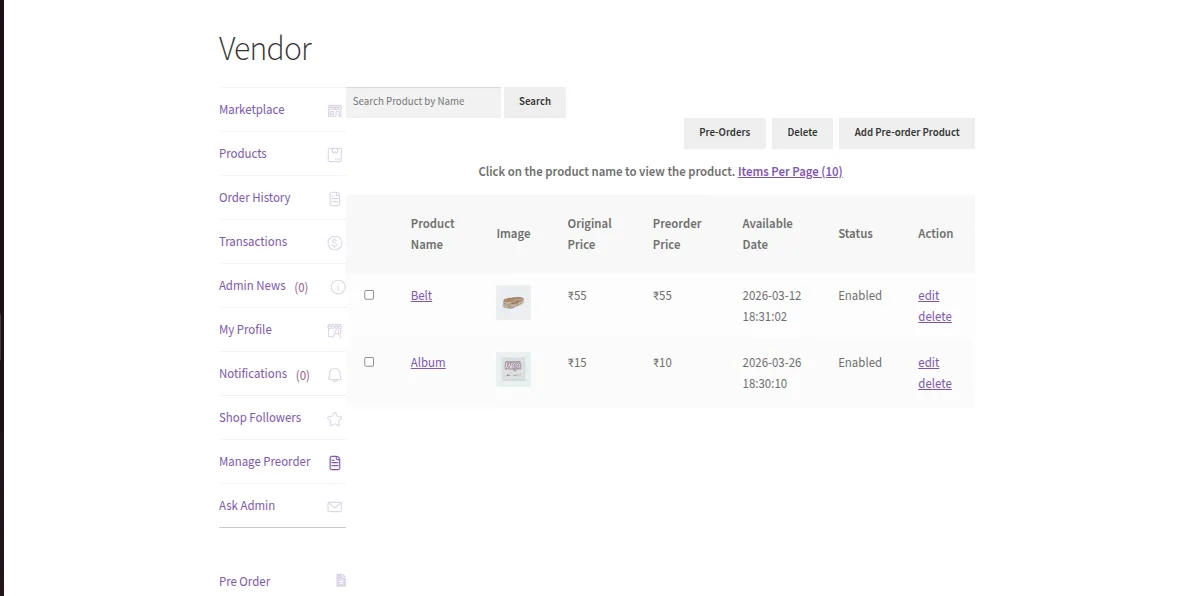Click the Manage Preorder document icon
The width and height of the screenshot is (1202, 596).
click(x=335, y=463)
